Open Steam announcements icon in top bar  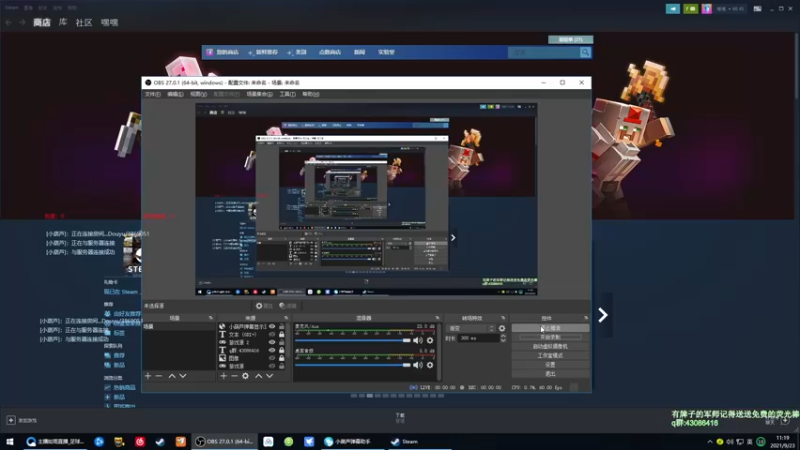point(673,9)
